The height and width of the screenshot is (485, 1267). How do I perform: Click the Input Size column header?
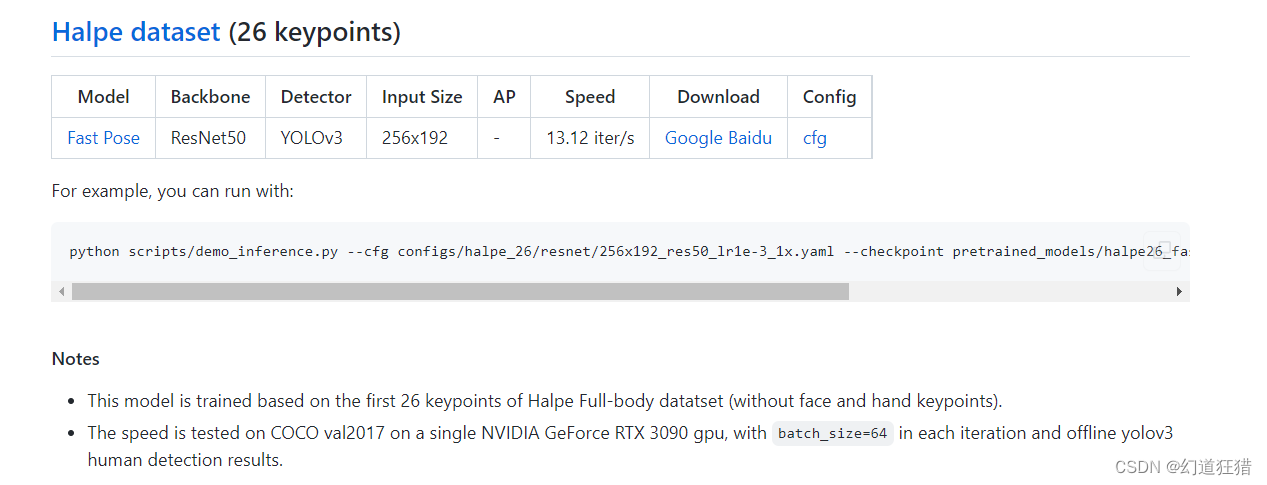pyautogui.click(x=422, y=97)
